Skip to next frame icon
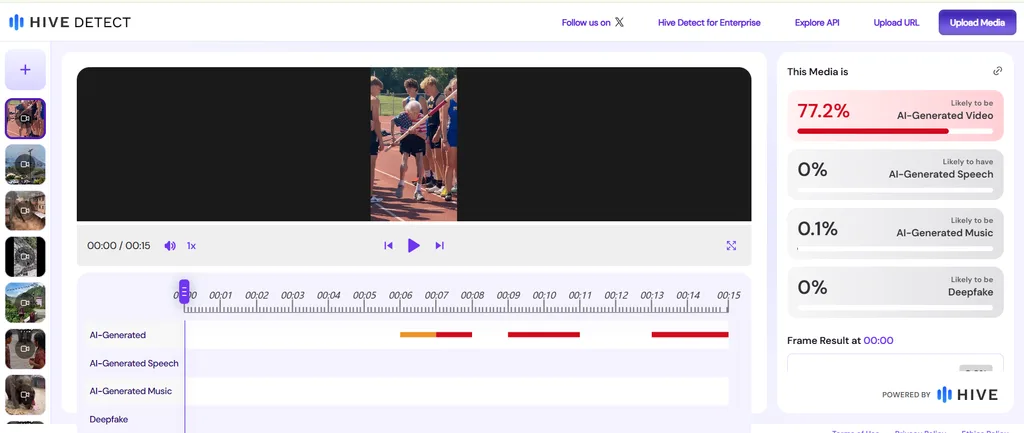 click(x=440, y=246)
